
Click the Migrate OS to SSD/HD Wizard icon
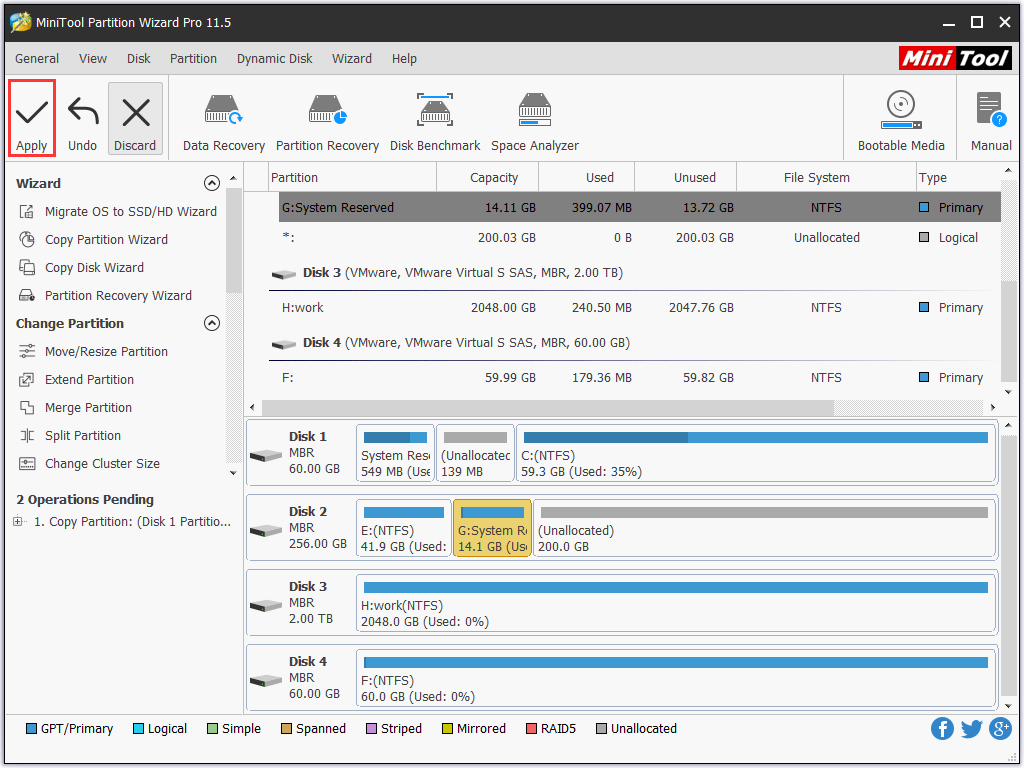tap(27, 212)
